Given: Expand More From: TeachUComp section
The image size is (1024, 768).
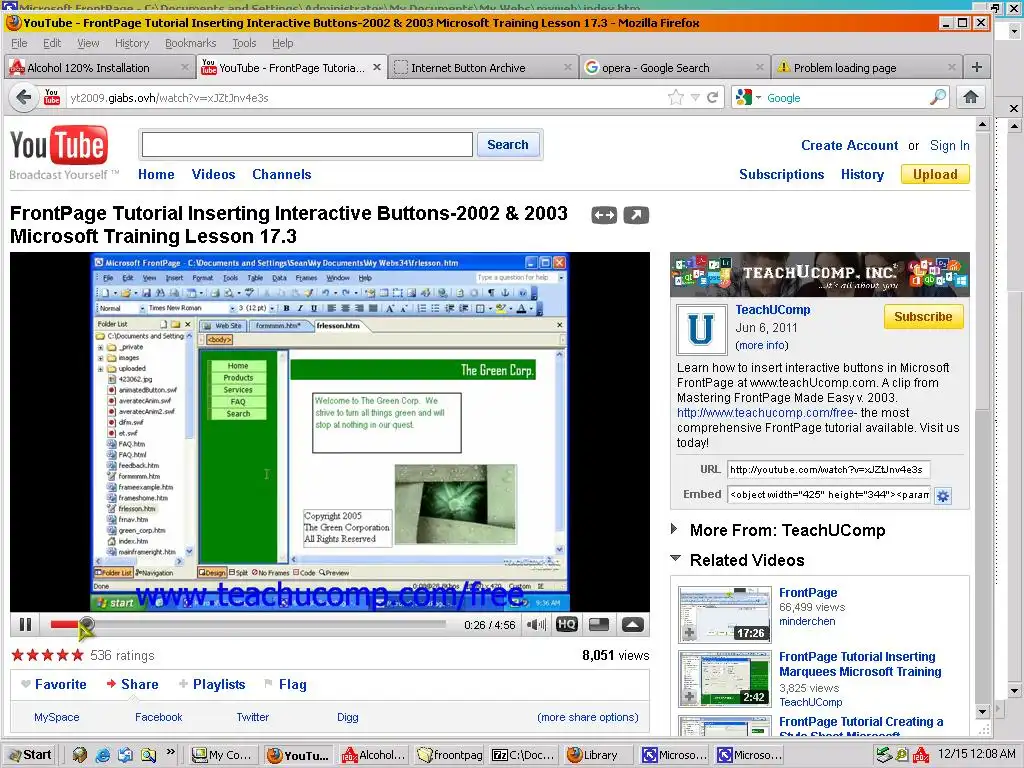Looking at the screenshot, I should 675,529.
